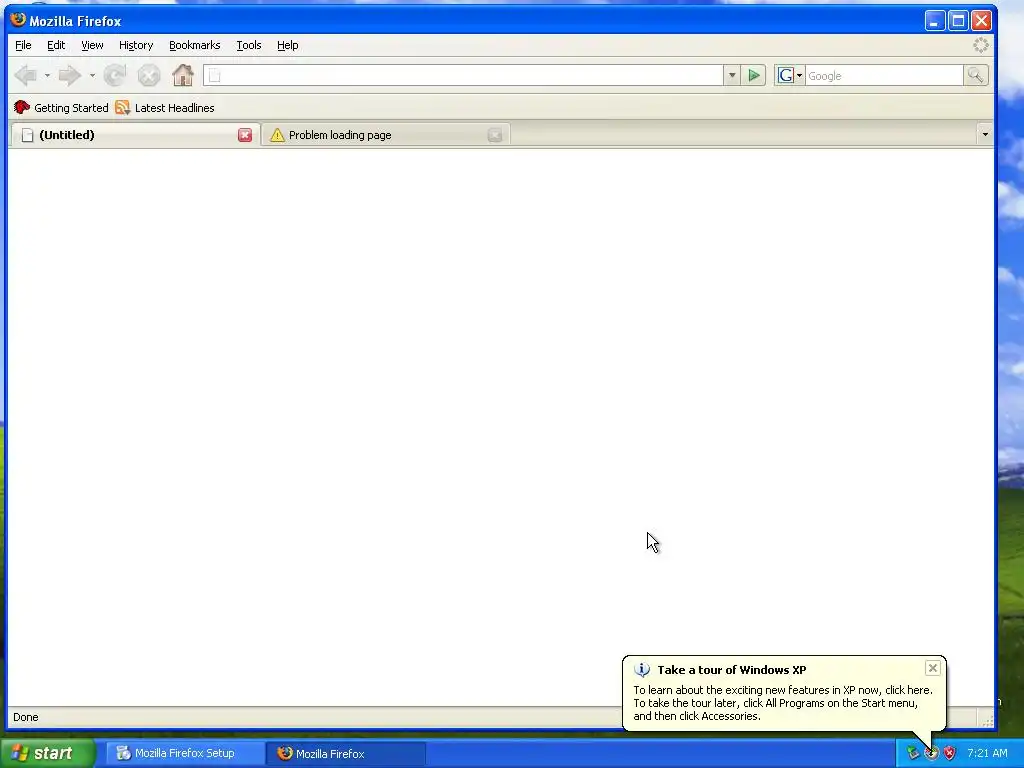Viewport: 1024px width, 768px height.
Task: Click the Forward navigation arrow
Action: coord(69,76)
